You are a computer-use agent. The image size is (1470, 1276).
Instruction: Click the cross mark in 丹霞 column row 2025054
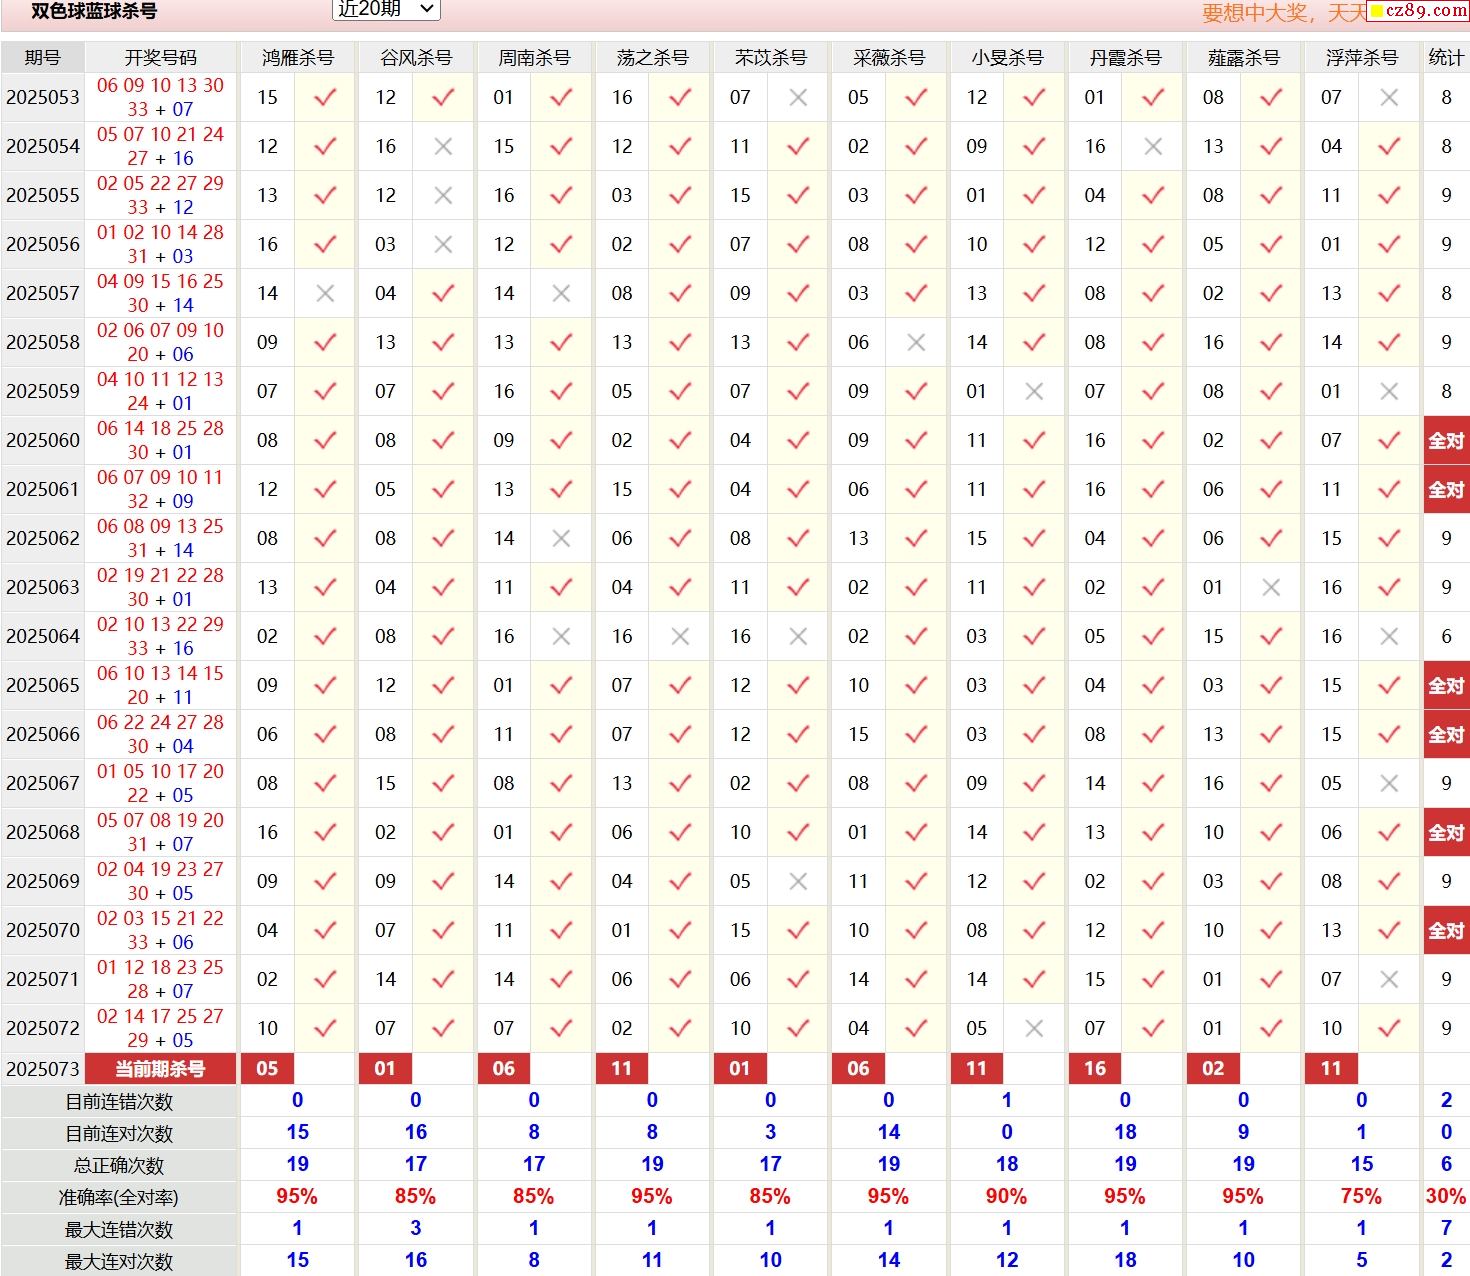(1153, 146)
